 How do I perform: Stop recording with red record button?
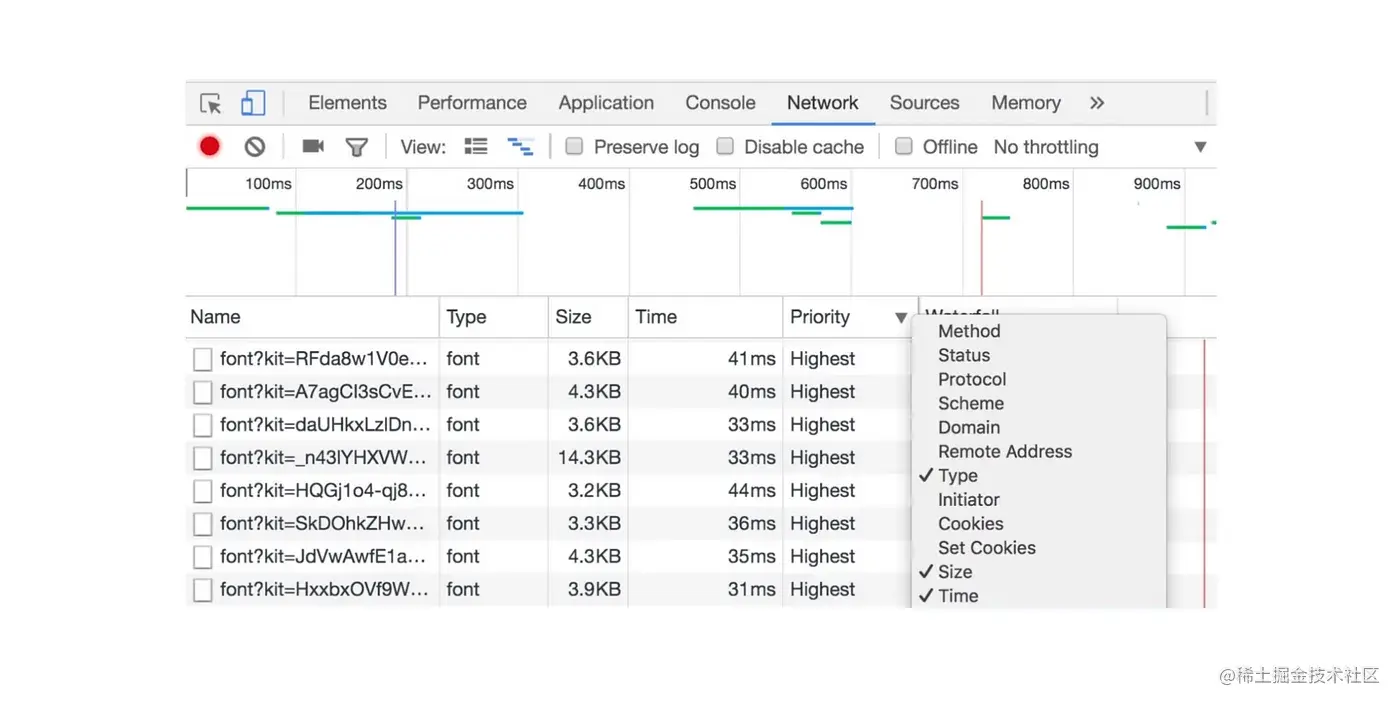209,147
